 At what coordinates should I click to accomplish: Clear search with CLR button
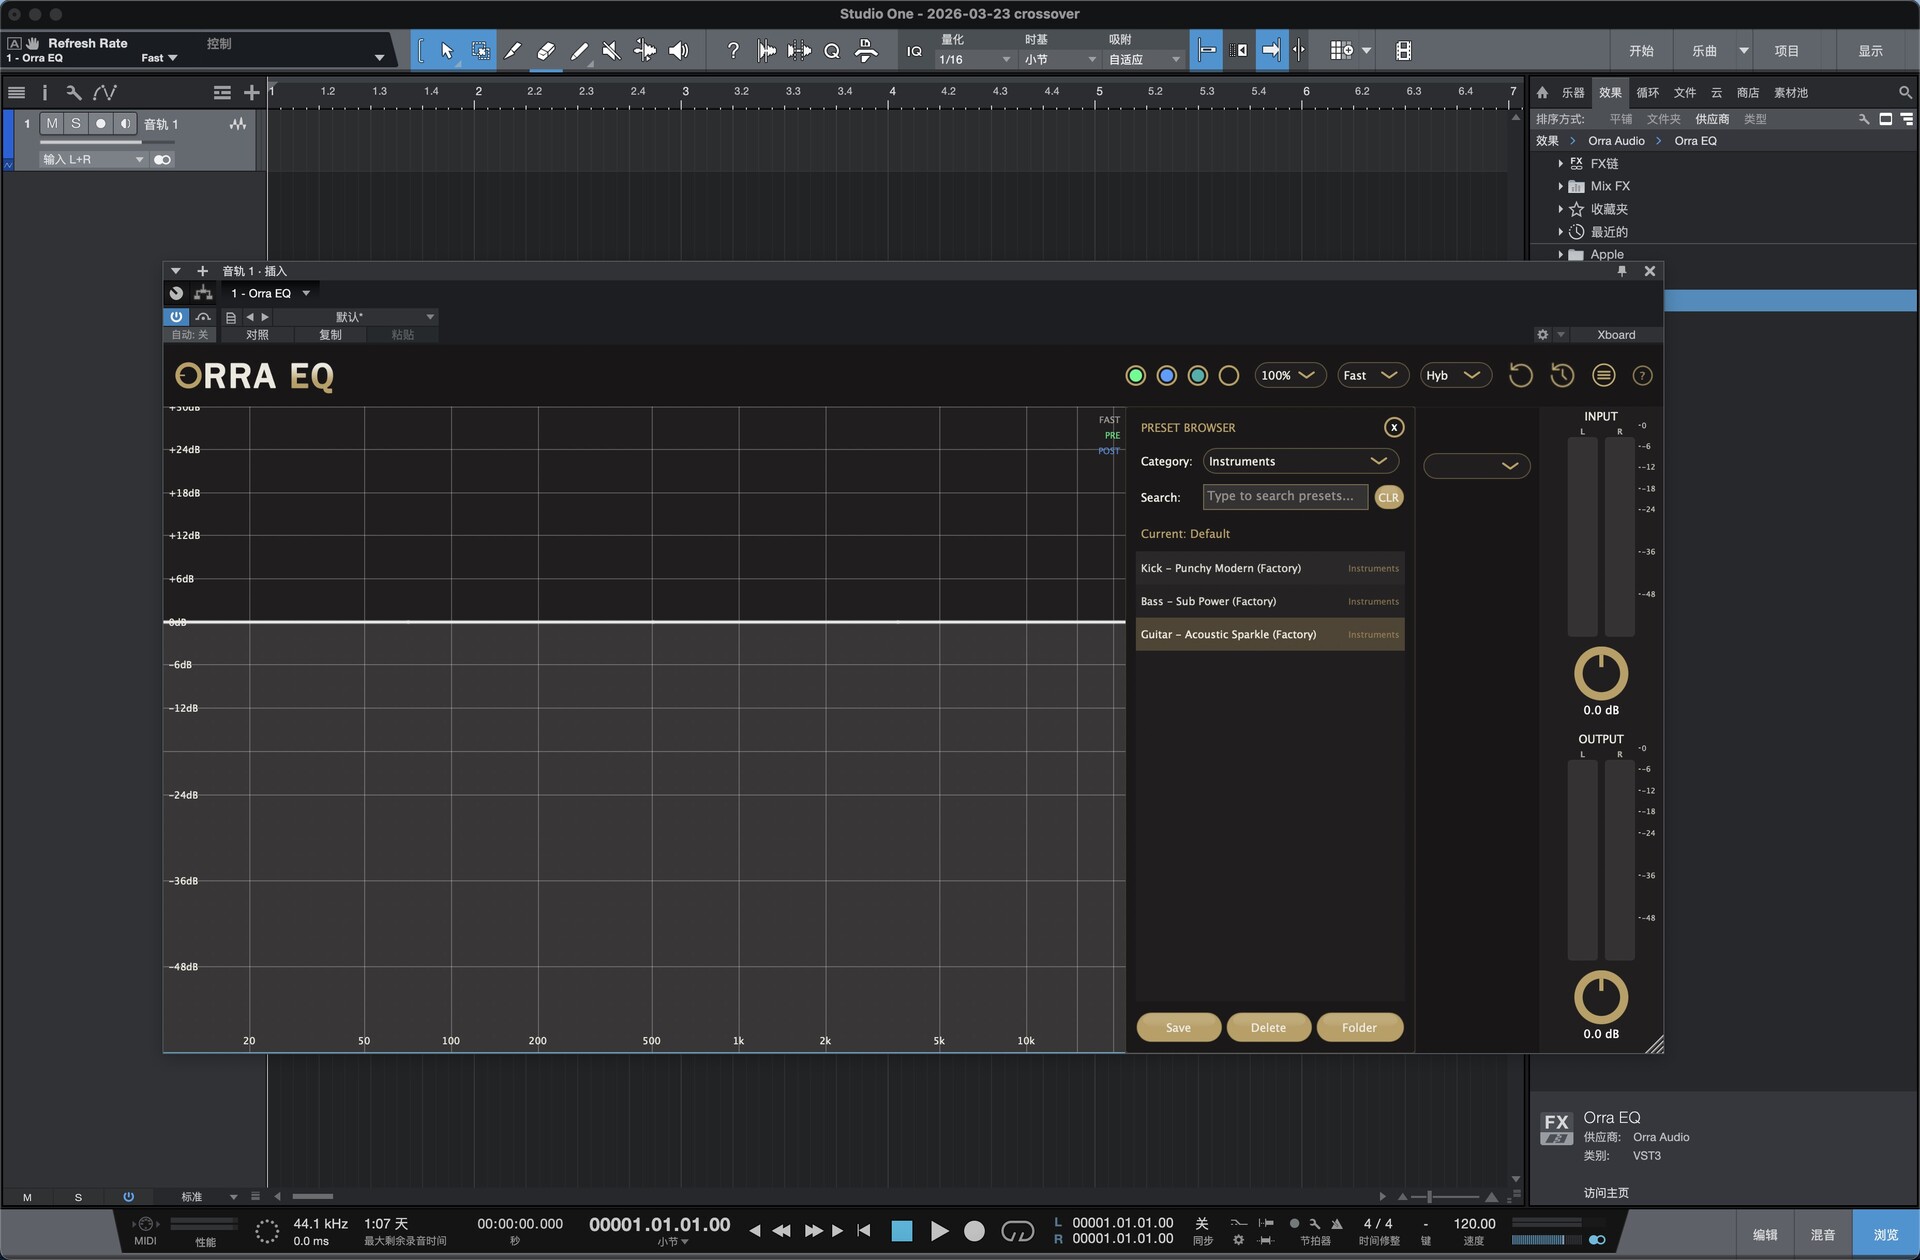click(1388, 497)
